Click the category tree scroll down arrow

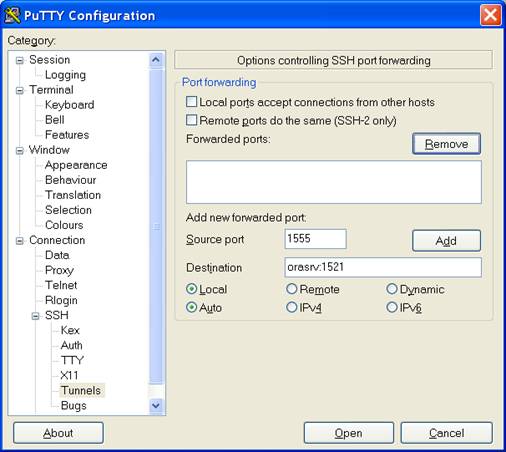(156, 406)
